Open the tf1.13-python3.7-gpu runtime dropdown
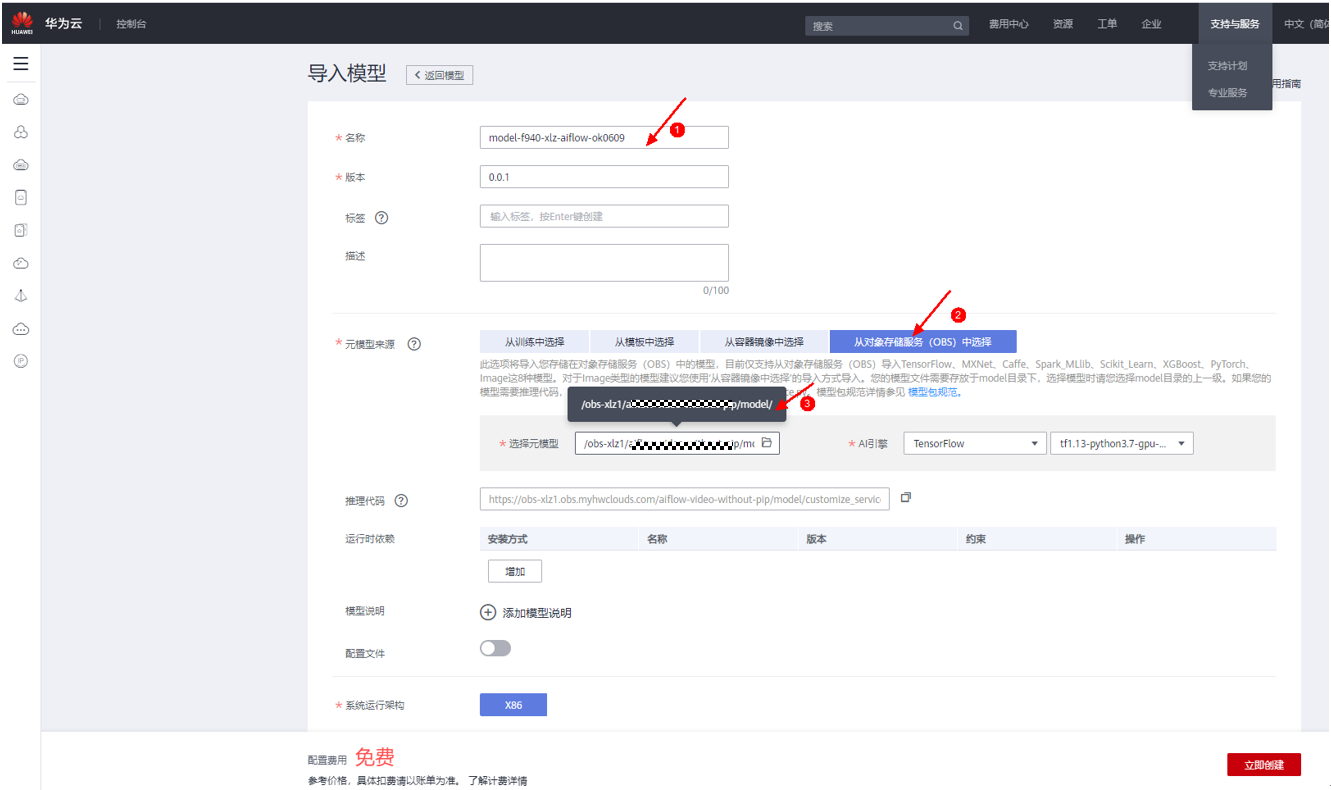The height and width of the screenshot is (790, 1331). (x=1121, y=443)
